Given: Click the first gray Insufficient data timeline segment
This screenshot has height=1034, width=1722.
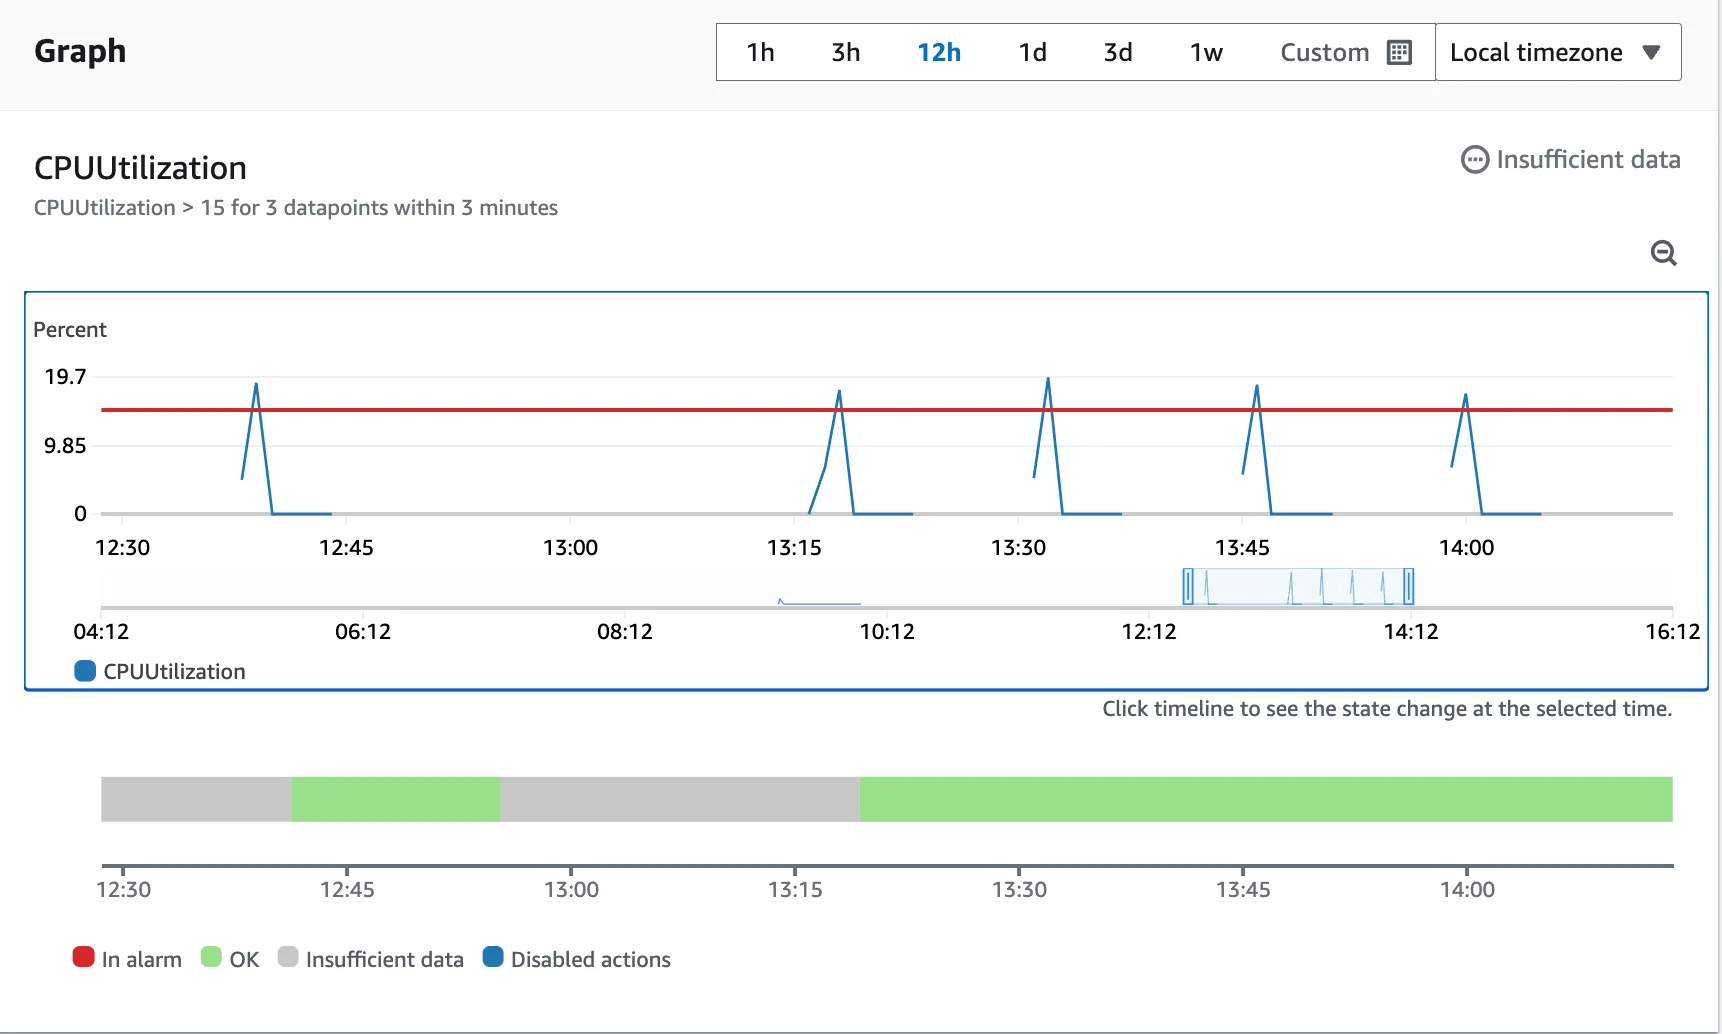Looking at the screenshot, I should click(196, 799).
